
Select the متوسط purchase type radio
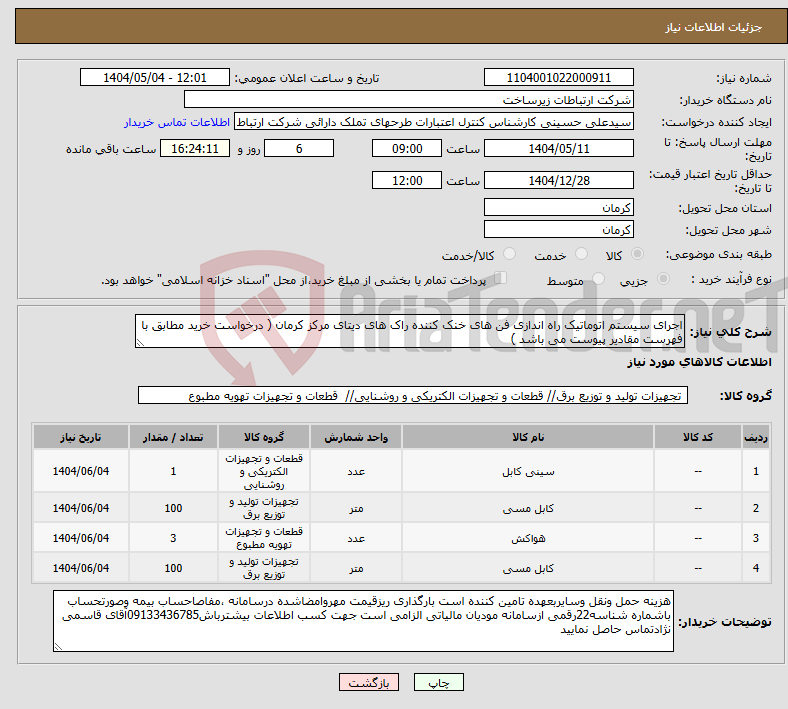point(598,280)
